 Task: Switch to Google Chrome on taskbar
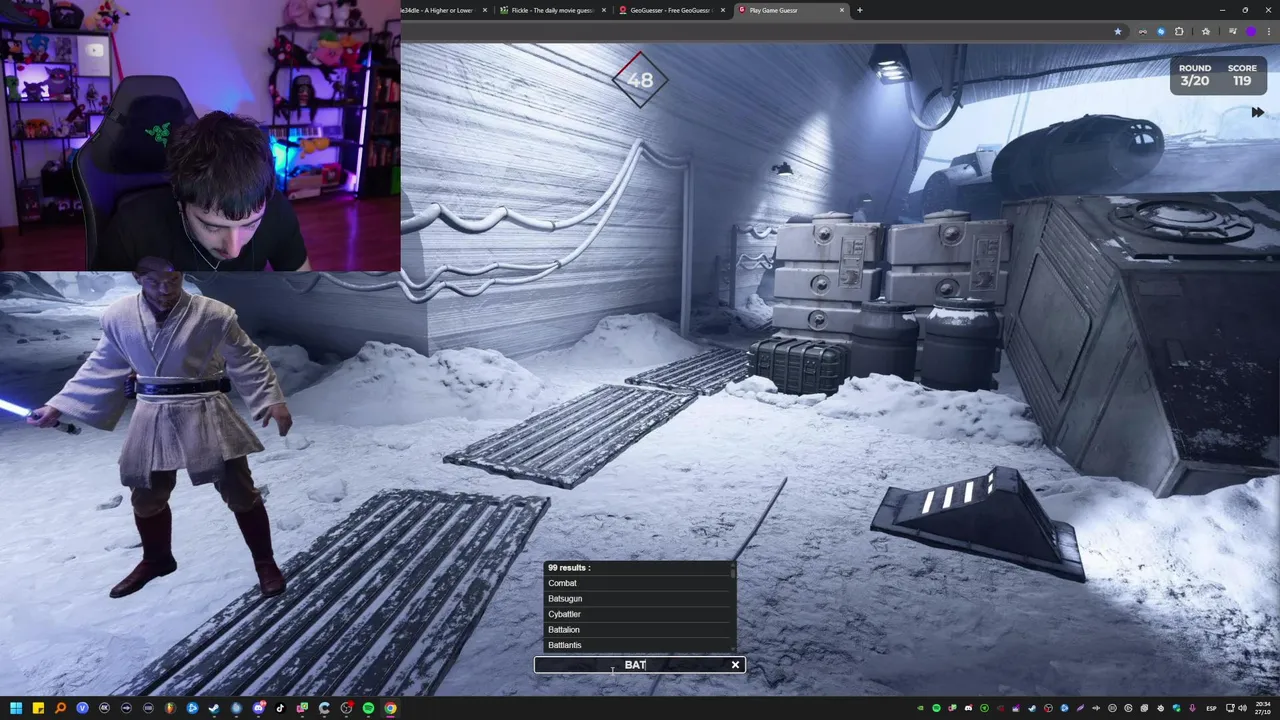click(x=390, y=708)
